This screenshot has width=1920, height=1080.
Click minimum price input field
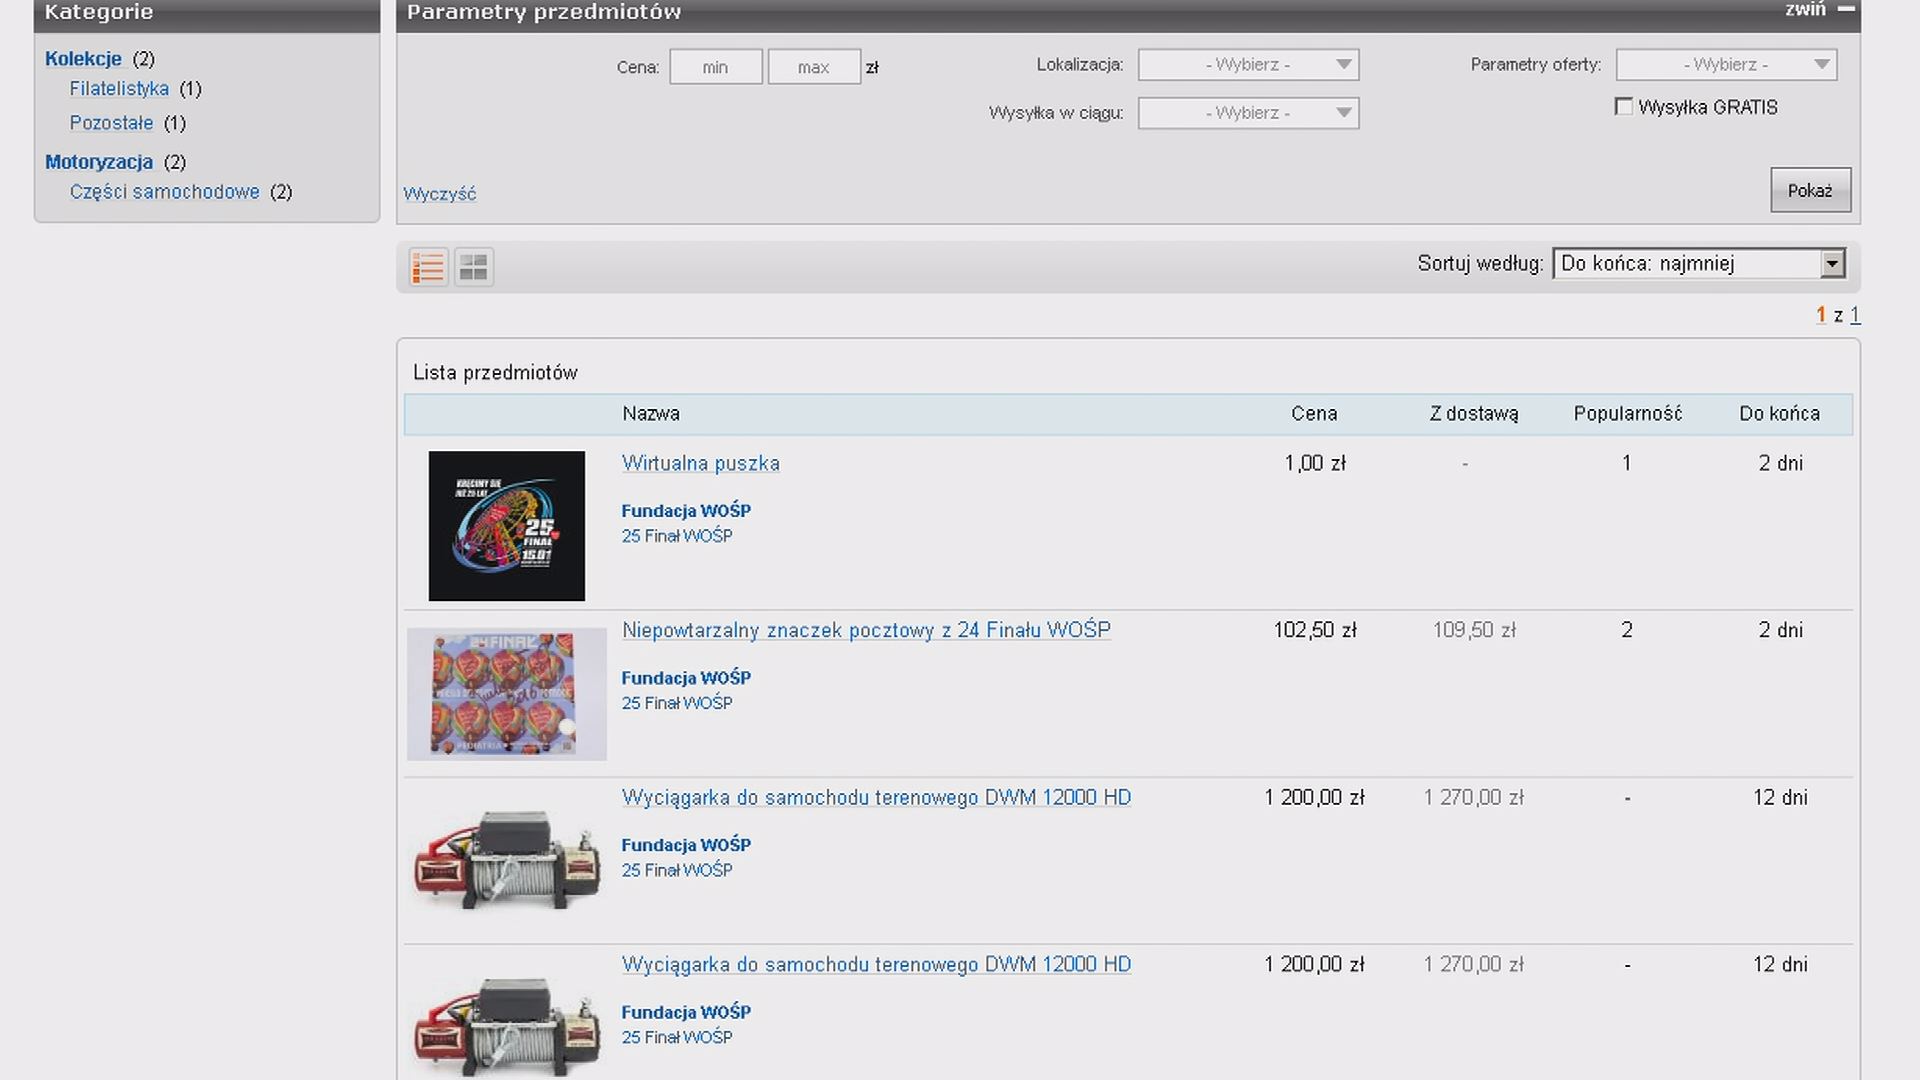(715, 67)
